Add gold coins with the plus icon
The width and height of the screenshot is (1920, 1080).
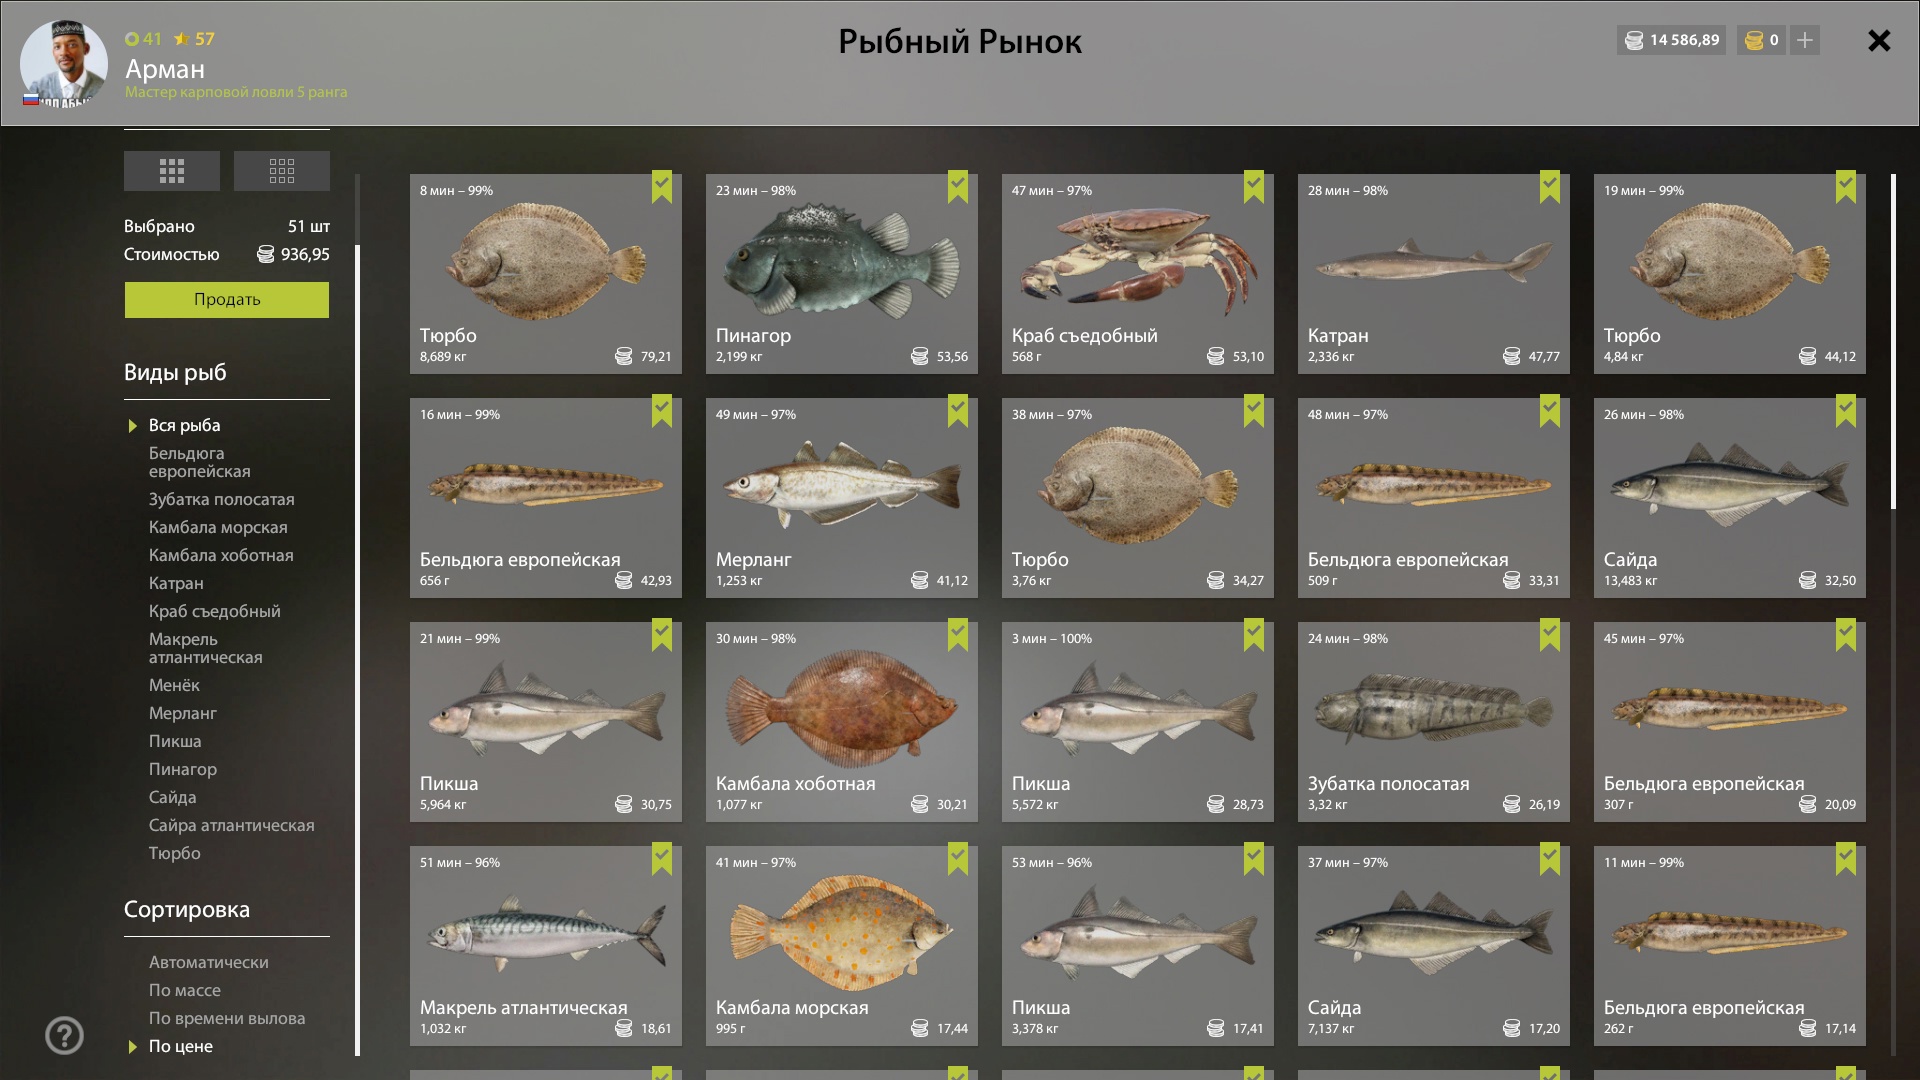click(1805, 40)
